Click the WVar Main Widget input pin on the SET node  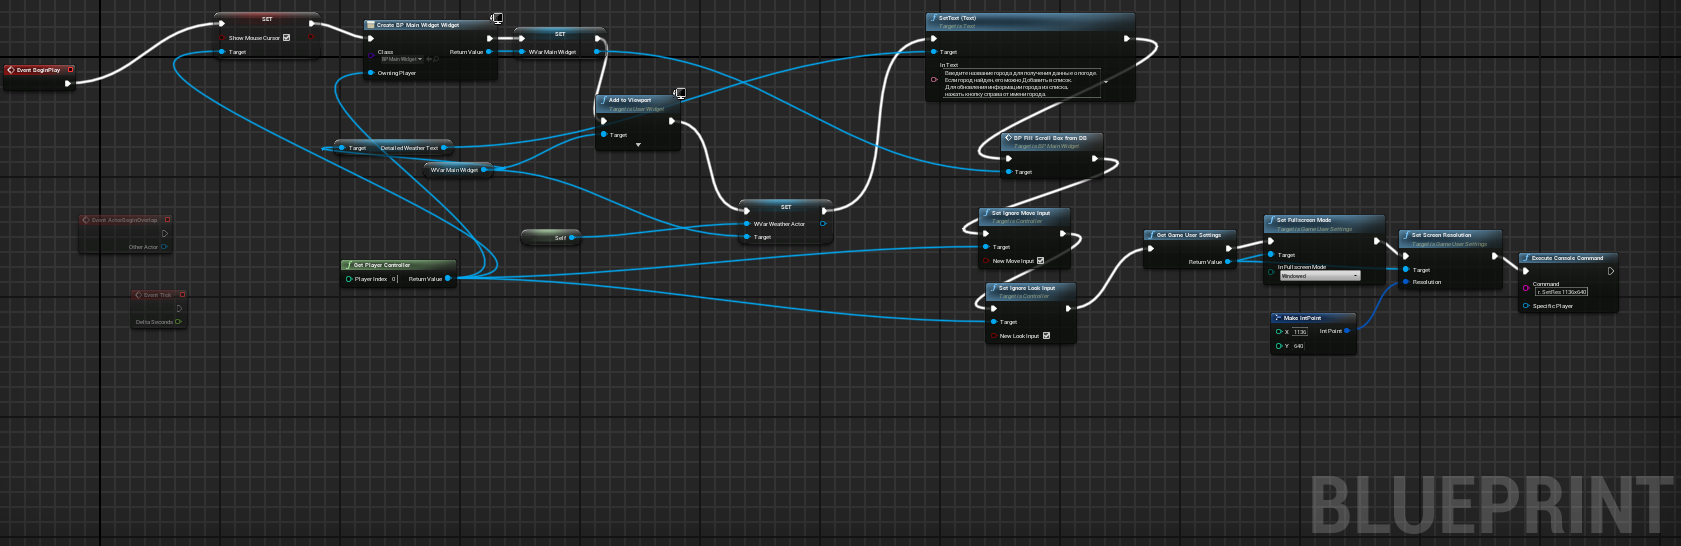click(522, 52)
